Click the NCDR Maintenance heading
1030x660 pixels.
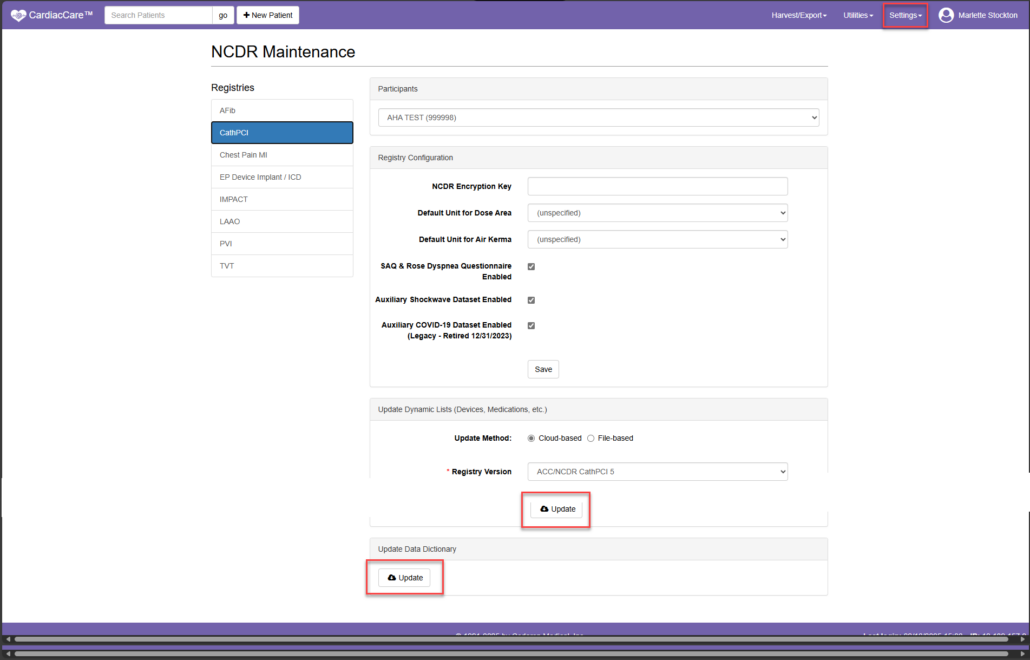coord(283,52)
